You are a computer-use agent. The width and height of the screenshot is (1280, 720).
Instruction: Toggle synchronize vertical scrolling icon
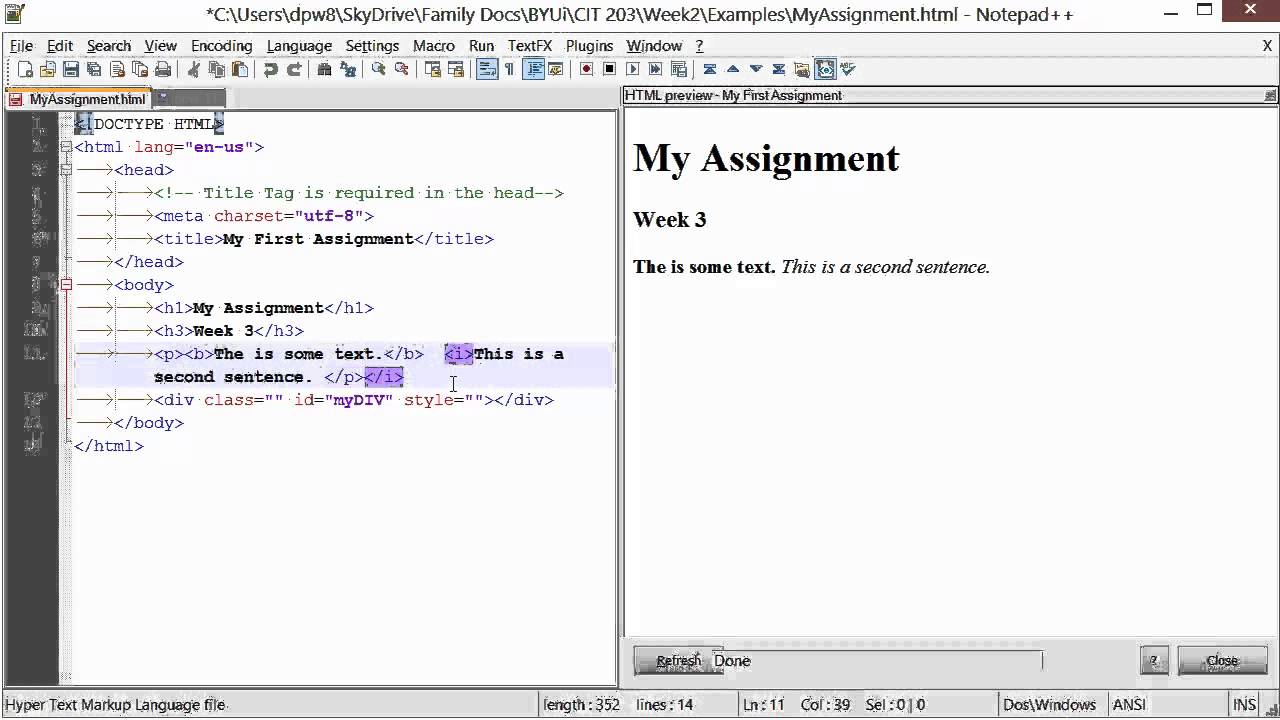pyautogui.click(x=432, y=69)
